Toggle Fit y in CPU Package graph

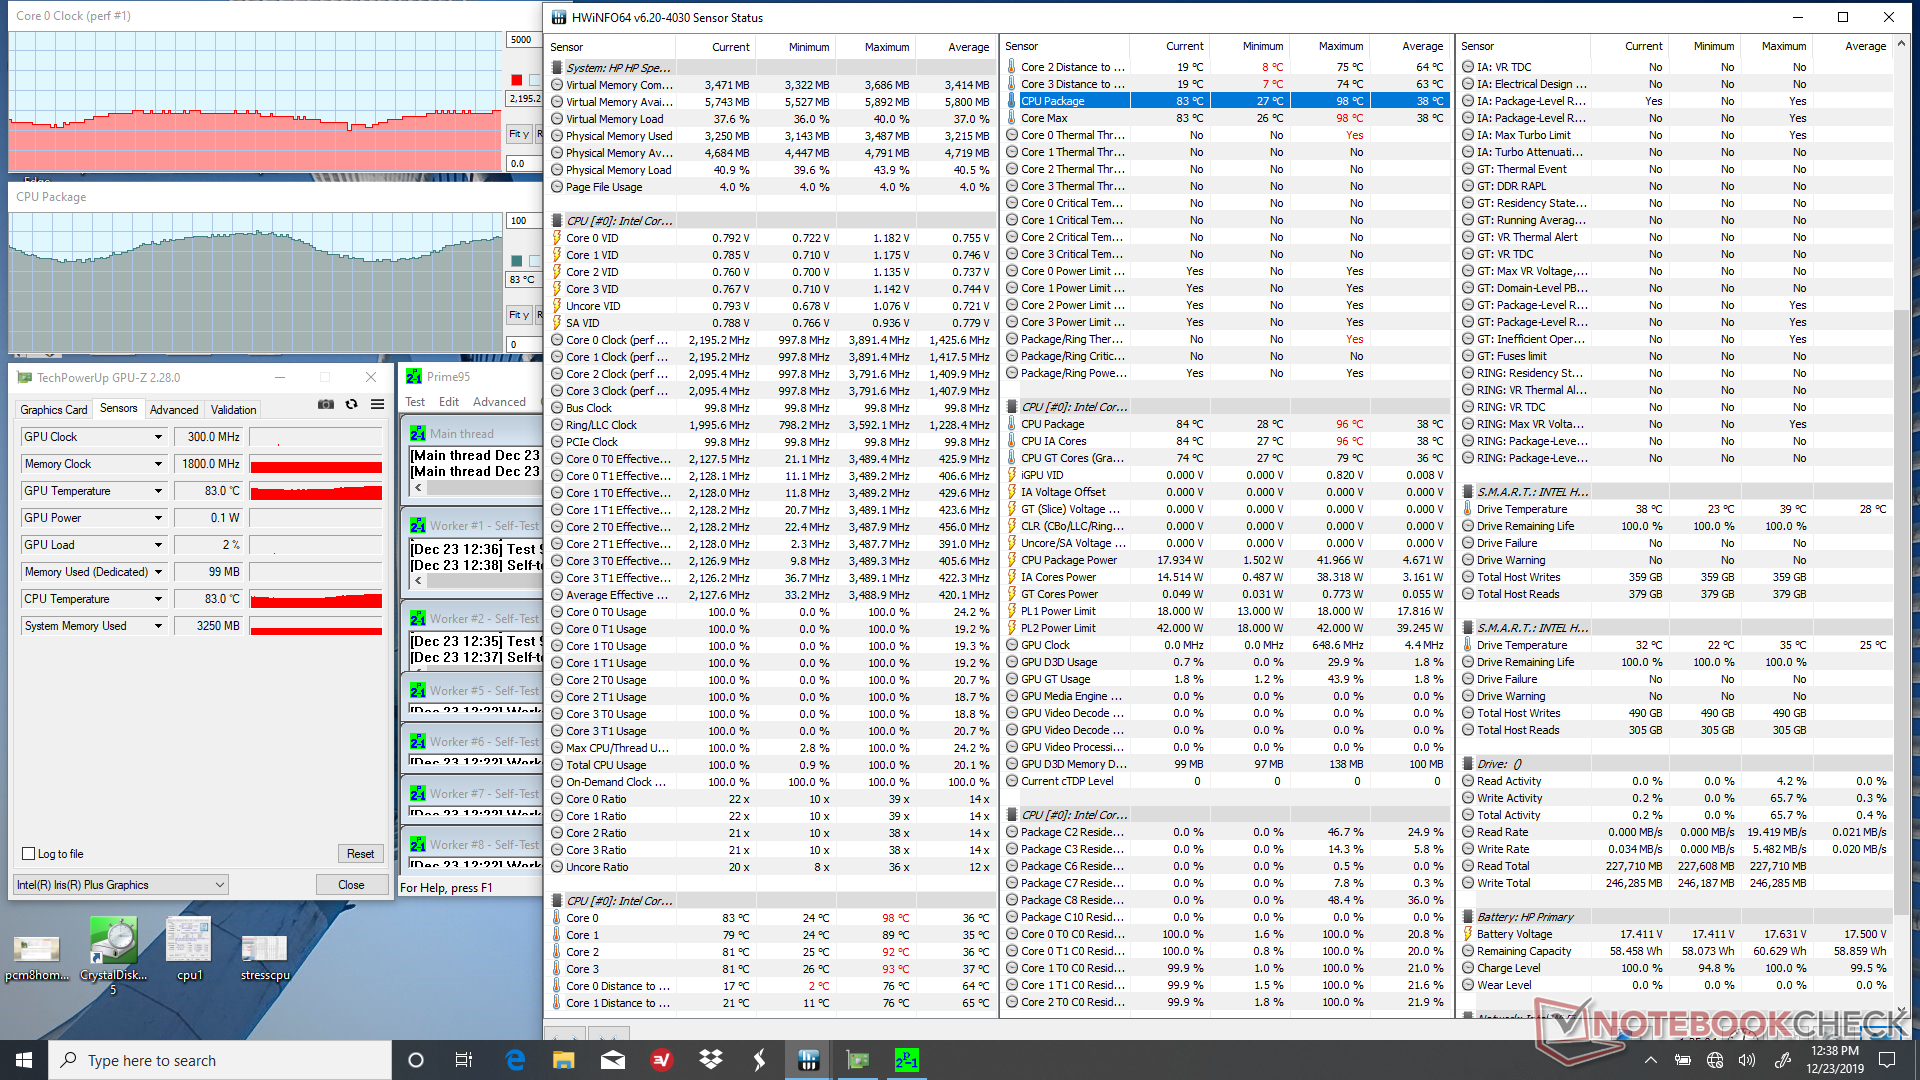coord(518,315)
